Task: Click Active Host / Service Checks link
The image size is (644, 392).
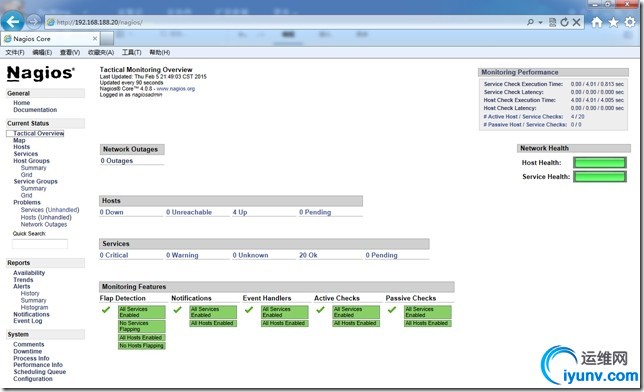Action: click(x=523, y=117)
